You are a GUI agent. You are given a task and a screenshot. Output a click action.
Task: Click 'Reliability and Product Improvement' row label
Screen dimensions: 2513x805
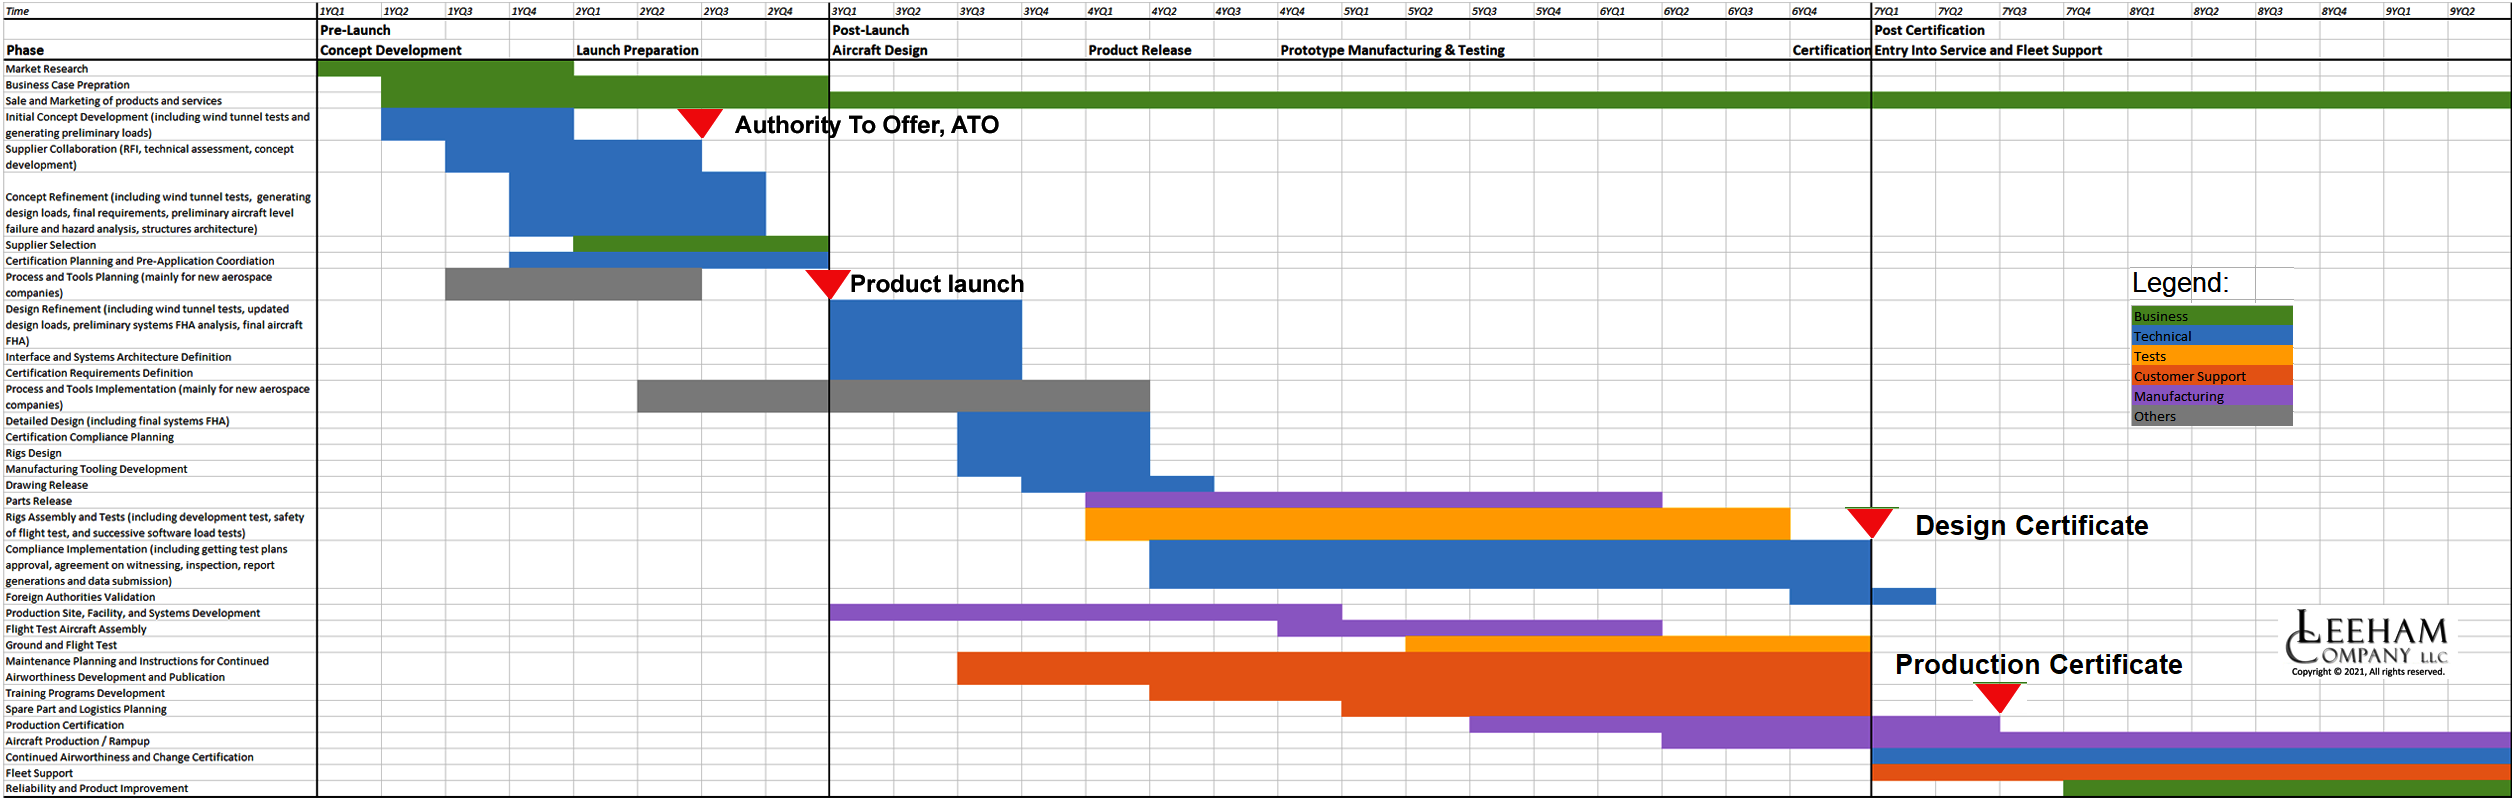[x=97, y=788]
